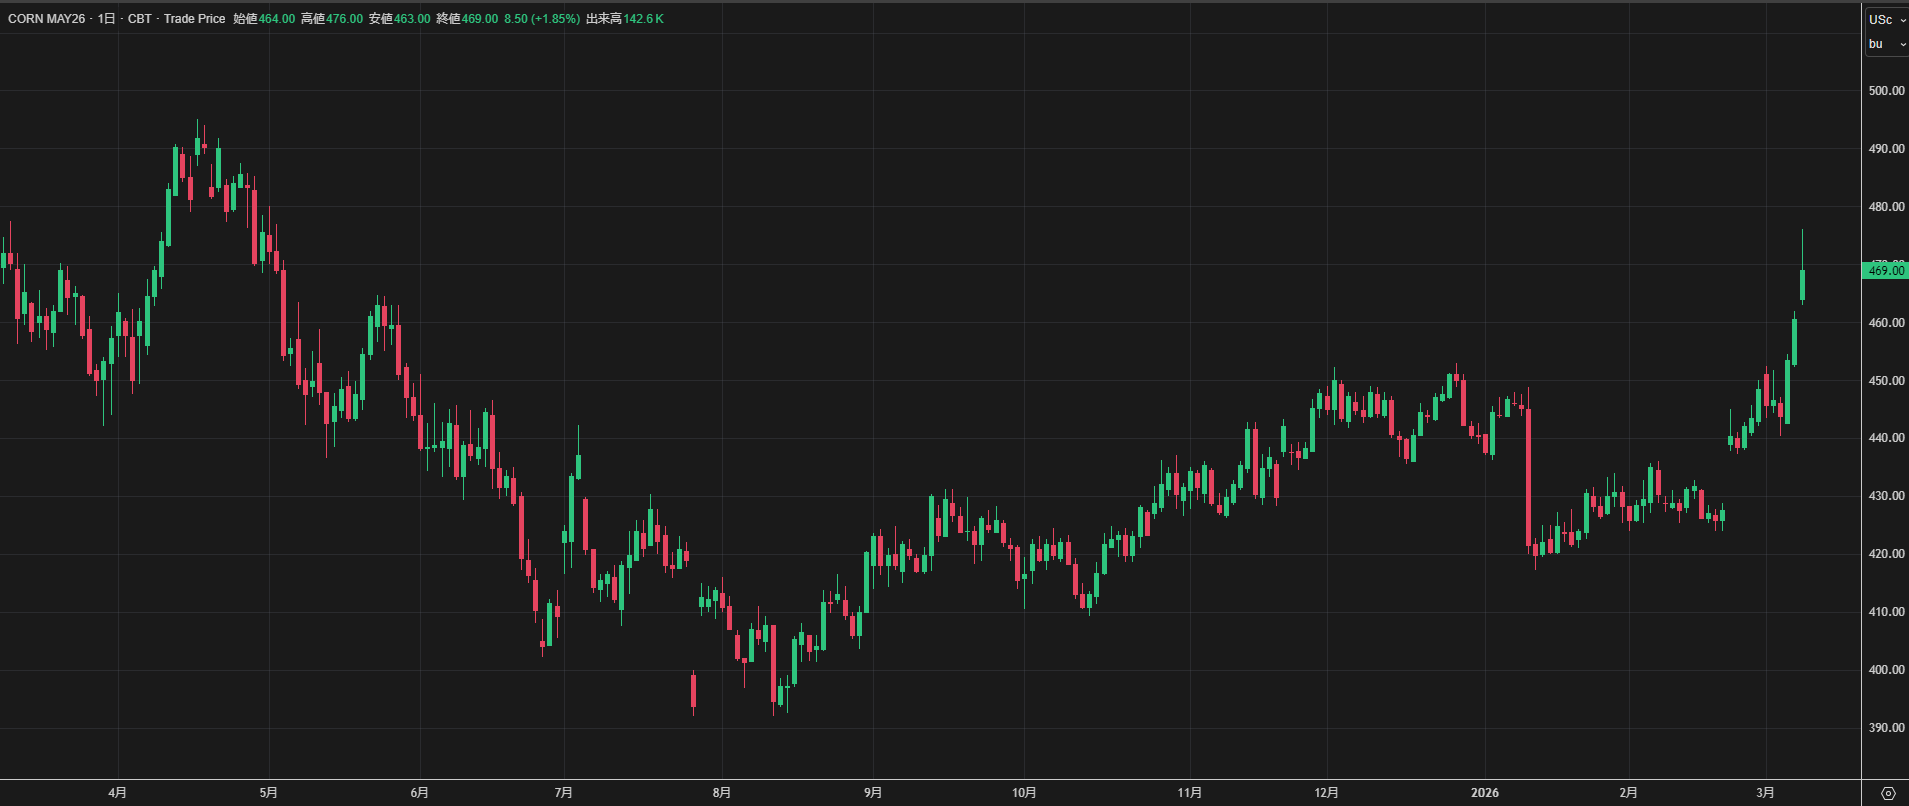Select the 9月 time axis marker
The height and width of the screenshot is (806, 1909).
coord(873,793)
